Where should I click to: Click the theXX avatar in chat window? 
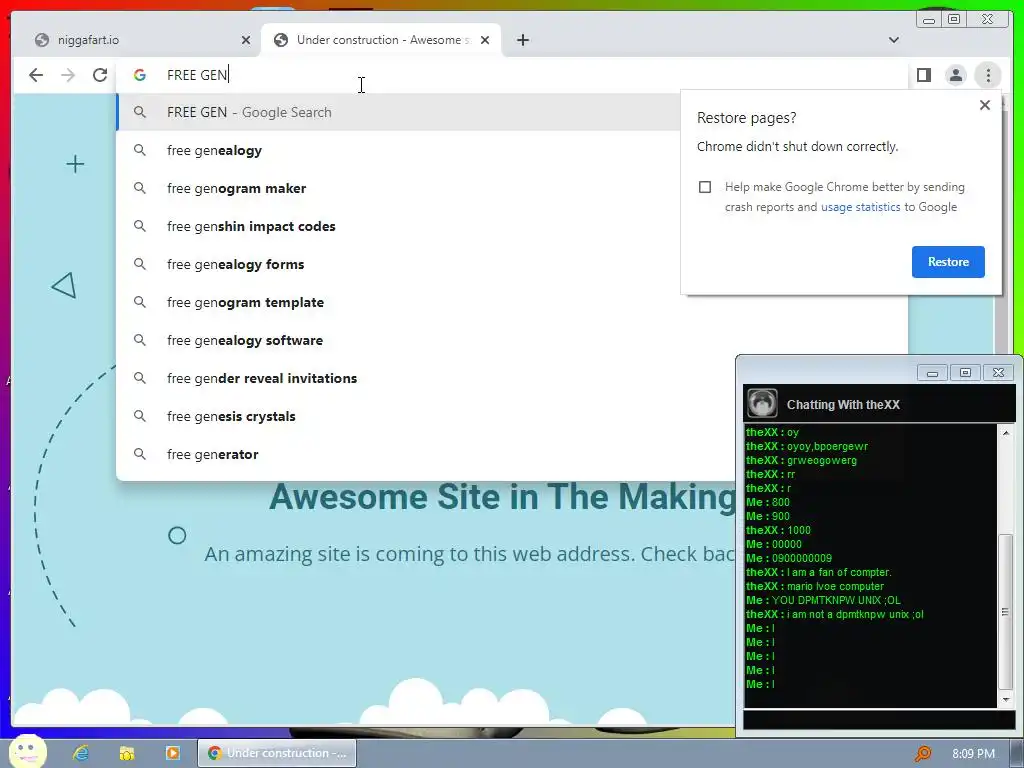tap(761, 403)
